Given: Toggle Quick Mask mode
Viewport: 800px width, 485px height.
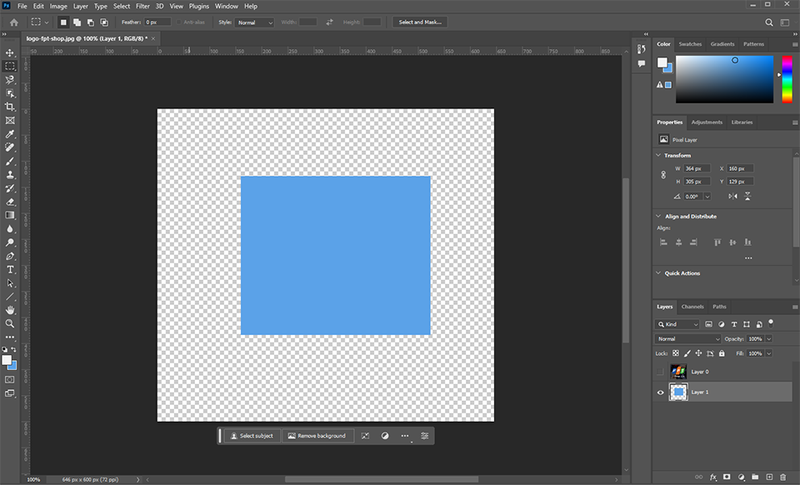Looking at the screenshot, I should [10, 380].
